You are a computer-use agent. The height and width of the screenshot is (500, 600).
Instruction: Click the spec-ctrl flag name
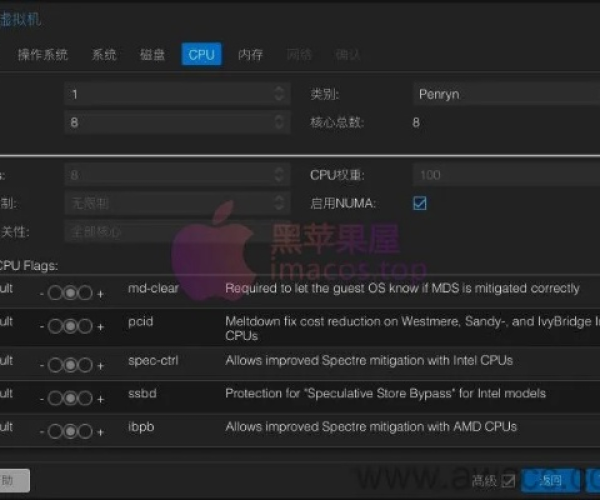(153, 360)
